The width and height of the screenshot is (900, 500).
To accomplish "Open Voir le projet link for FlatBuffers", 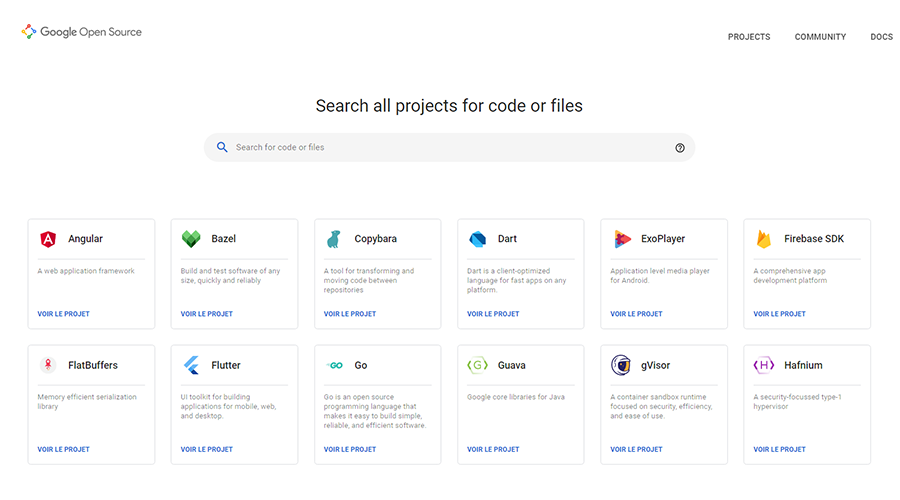I will pyautogui.click(x=64, y=449).
